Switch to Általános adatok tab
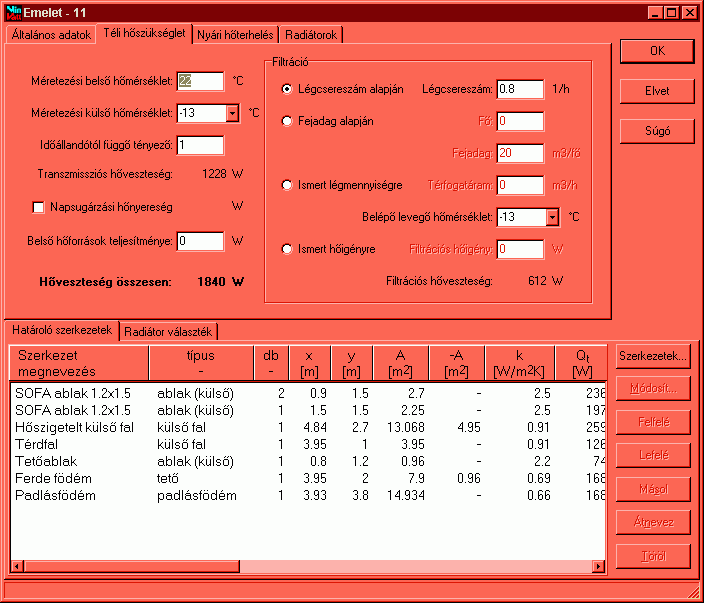 [51, 35]
